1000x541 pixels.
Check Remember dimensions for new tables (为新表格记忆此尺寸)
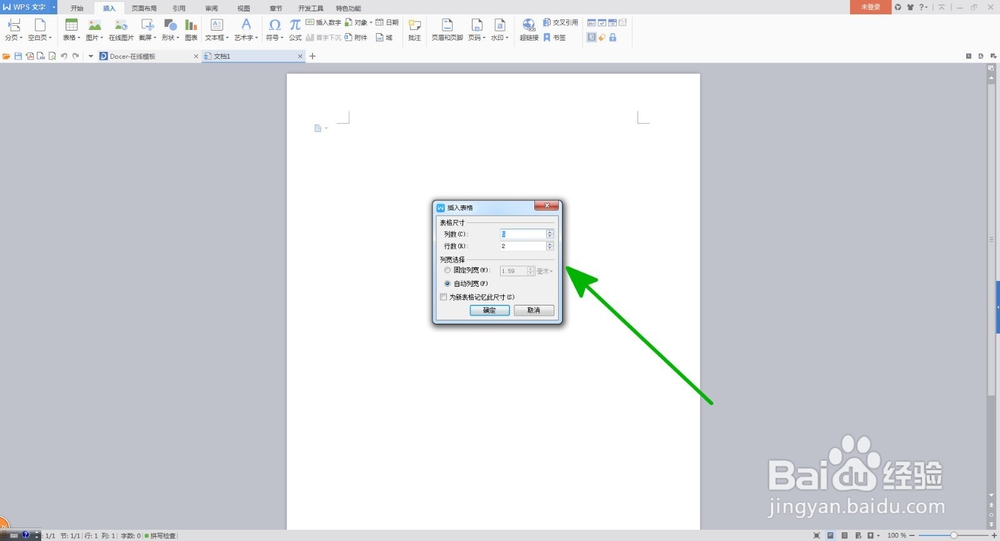[x=443, y=297]
